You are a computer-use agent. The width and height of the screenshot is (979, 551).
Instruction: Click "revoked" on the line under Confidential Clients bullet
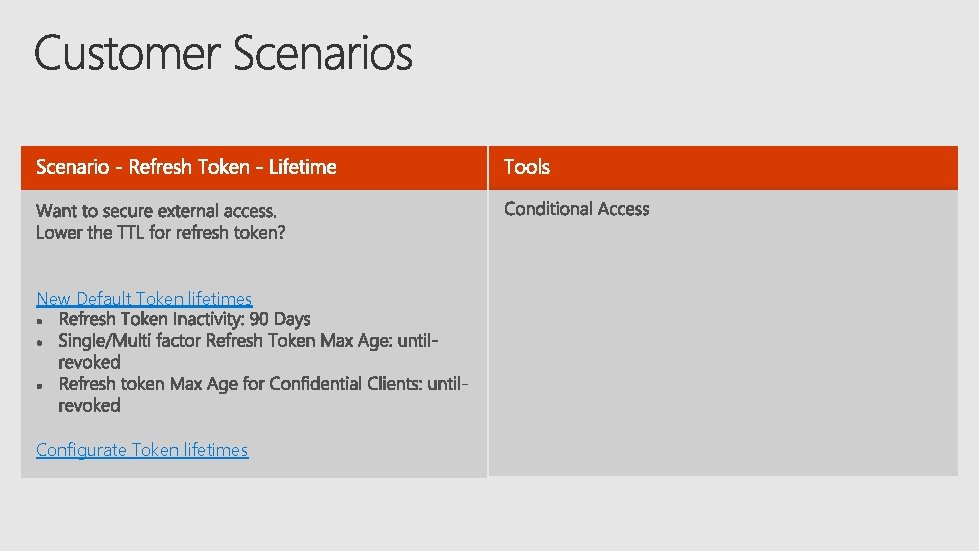click(x=89, y=405)
